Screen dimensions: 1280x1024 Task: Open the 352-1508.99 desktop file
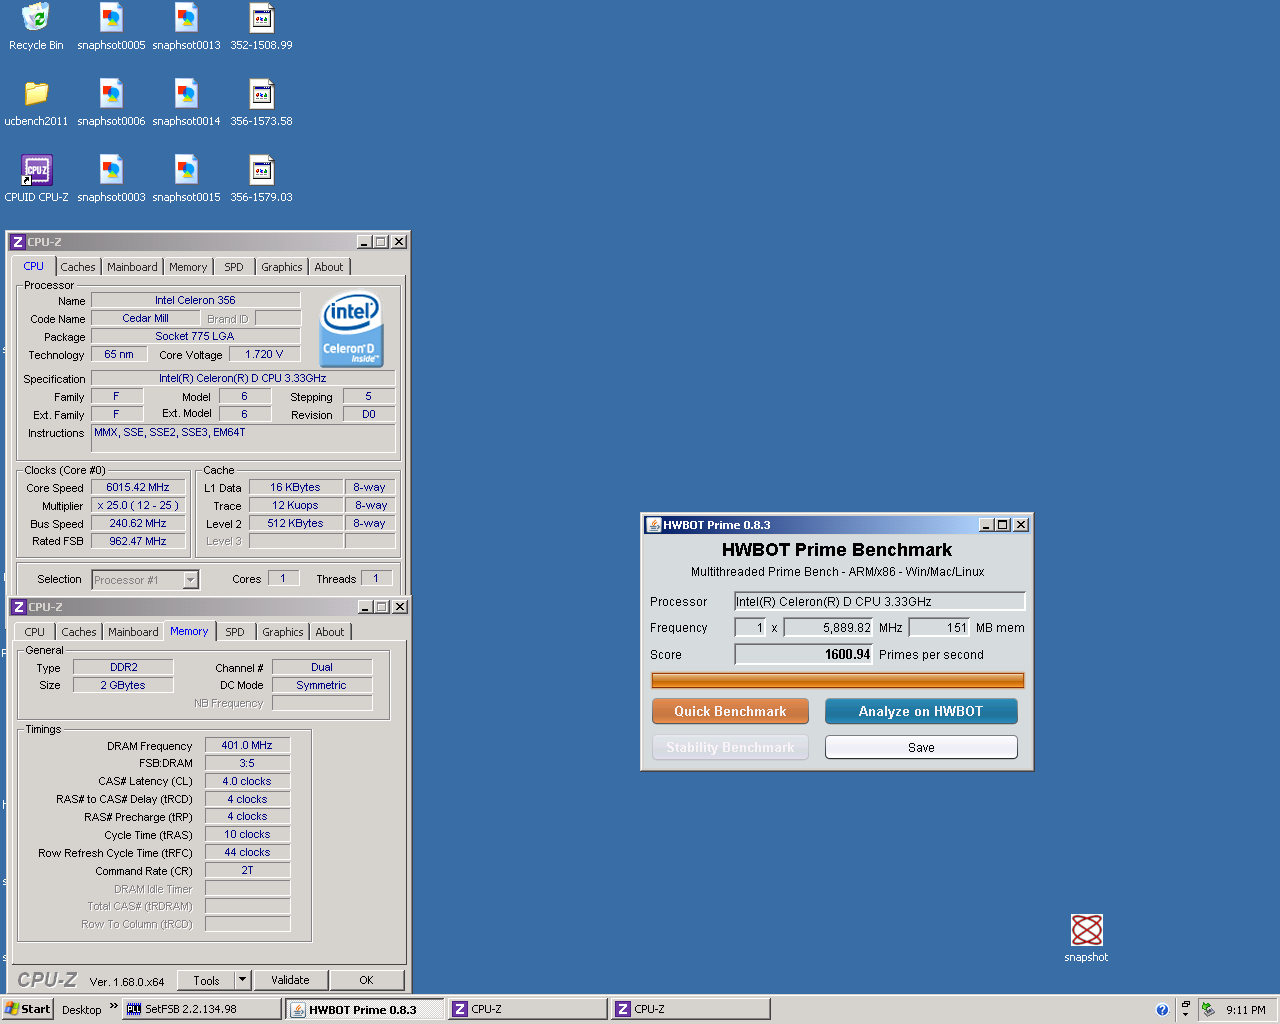coord(261,27)
